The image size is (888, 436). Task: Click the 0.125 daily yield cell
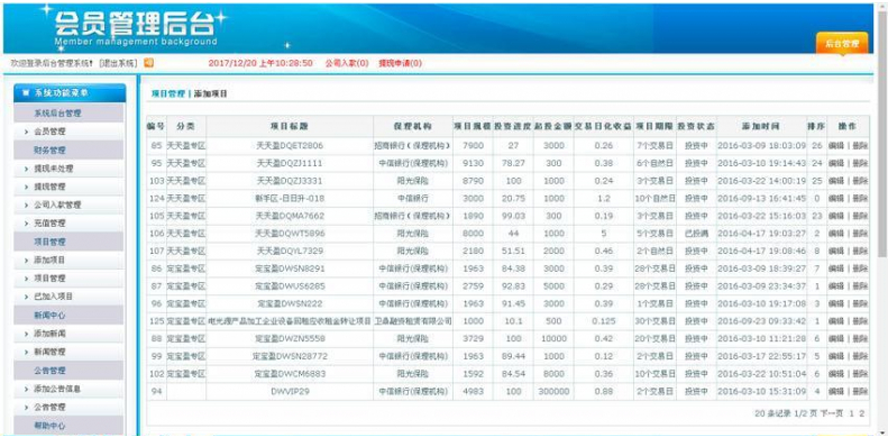(x=604, y=321)
